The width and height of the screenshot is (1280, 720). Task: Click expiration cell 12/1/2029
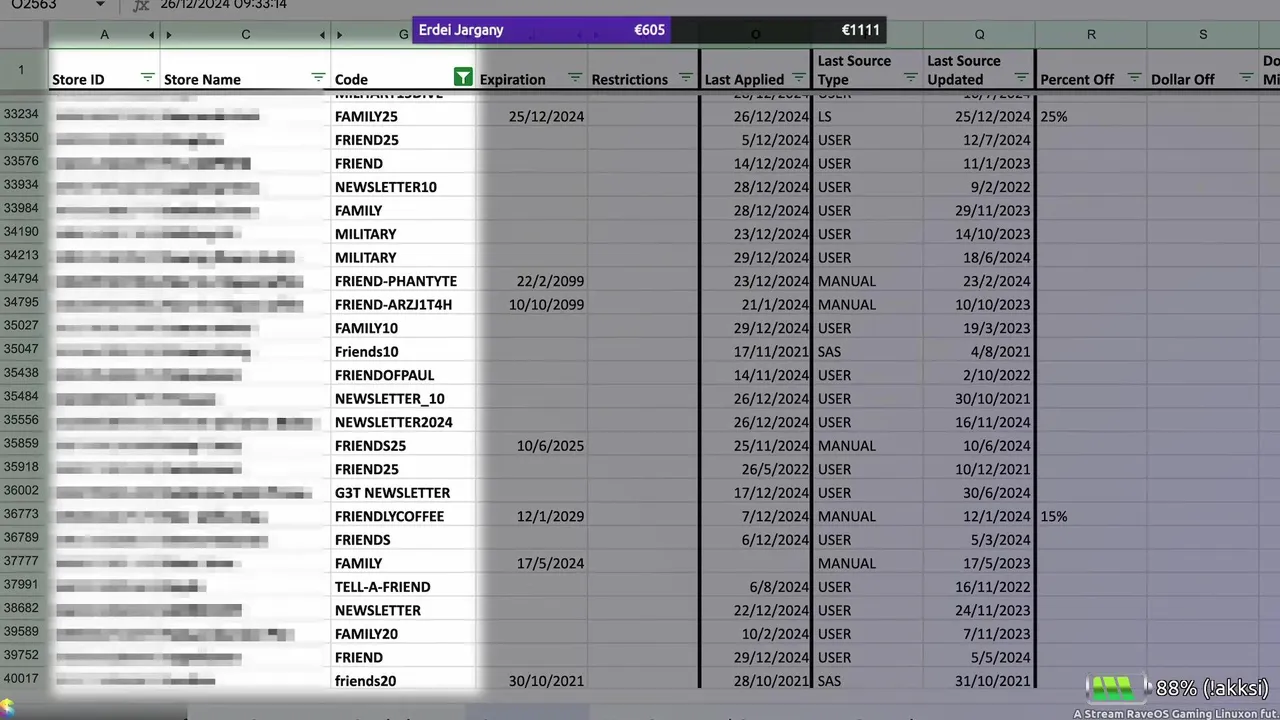click(x=532, y=516)
